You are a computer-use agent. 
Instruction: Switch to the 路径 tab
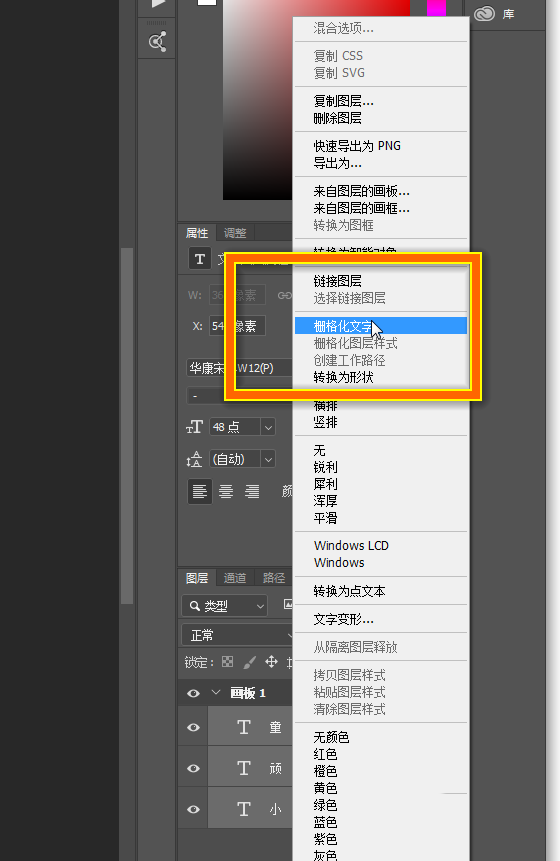coord(274,578)
